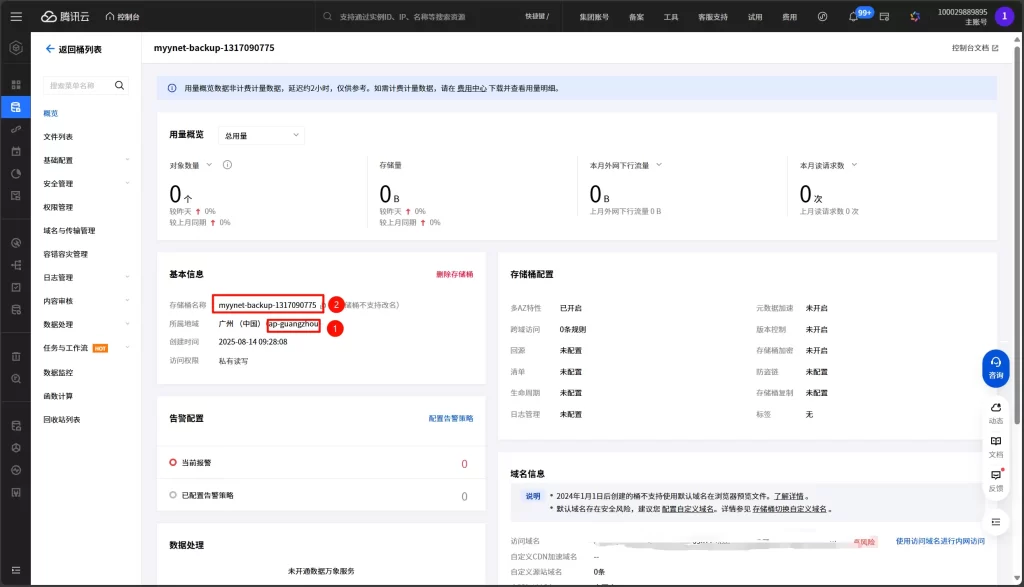The width and height of the screenshot is (1024, 587).
Task: Open the 费用 menu in top bar
Action: 788,15
